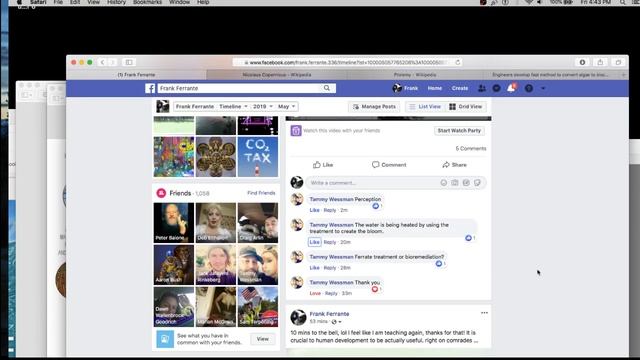Click the Find Friends link
Viewport: 640px width, 360px height.
coord(261,193)
